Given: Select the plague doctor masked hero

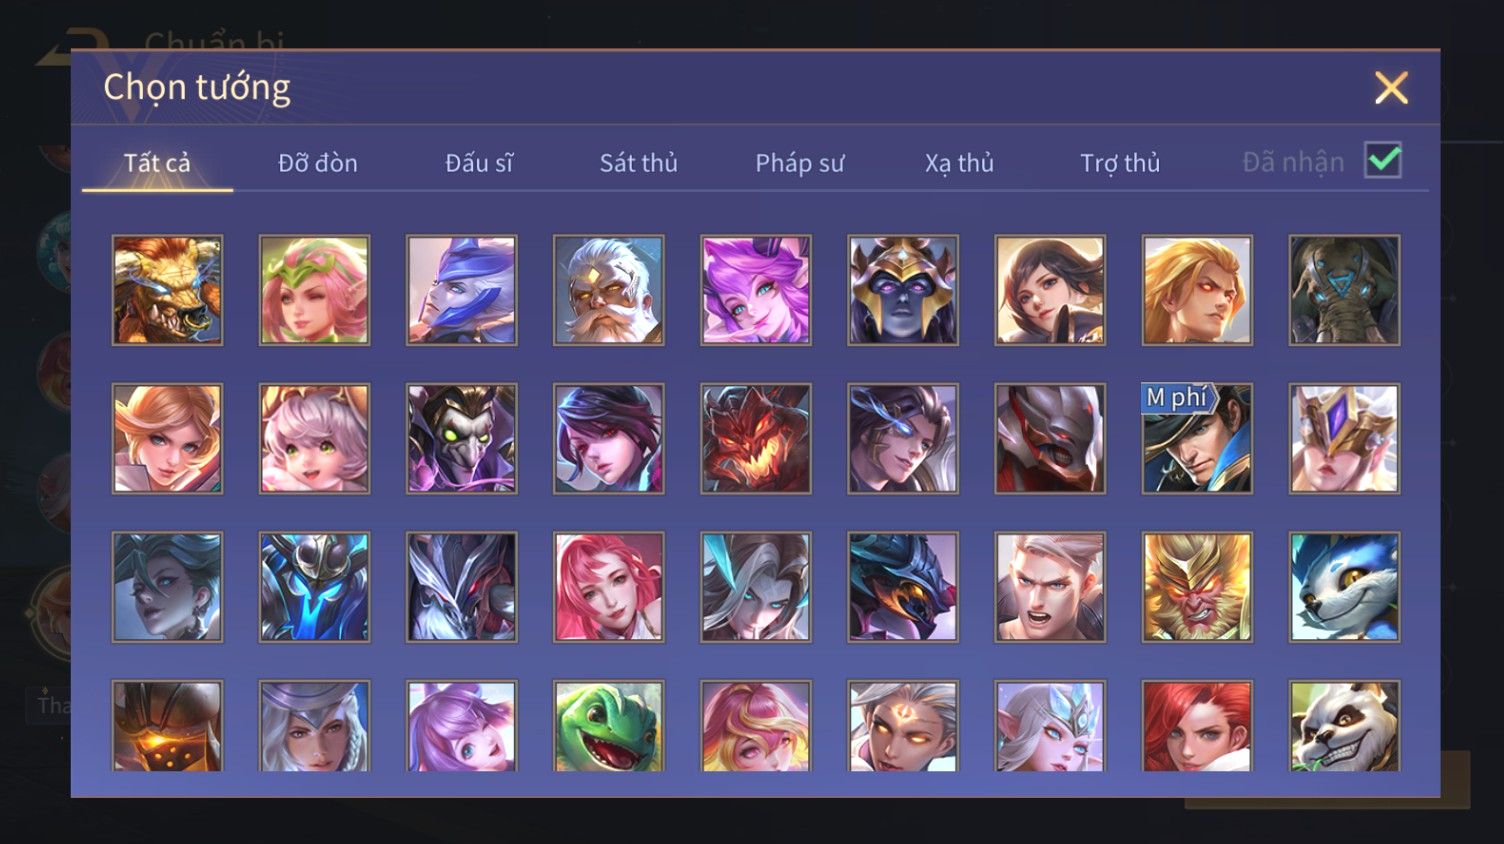Looking at the screenshot, I should pyautogui.click(x=461, y=439).
